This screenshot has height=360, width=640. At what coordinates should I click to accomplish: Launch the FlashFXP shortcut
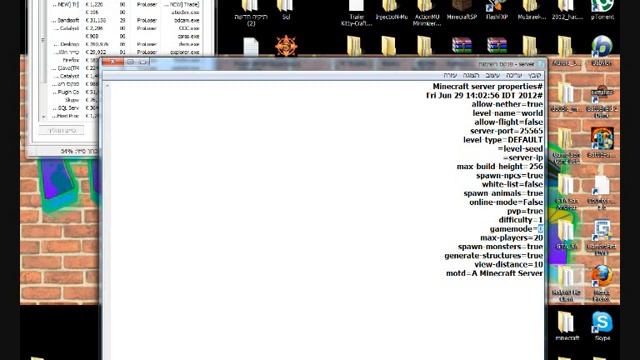pyautogui.click(x=497, y=10)
